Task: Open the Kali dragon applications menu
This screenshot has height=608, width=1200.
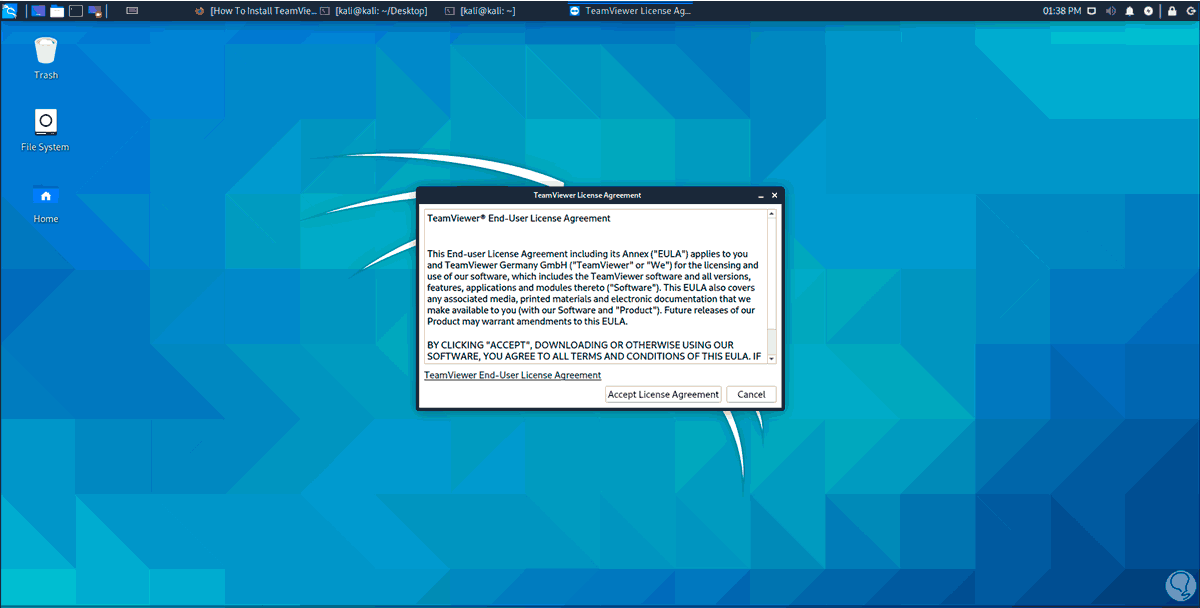Action: pos(11,11)
